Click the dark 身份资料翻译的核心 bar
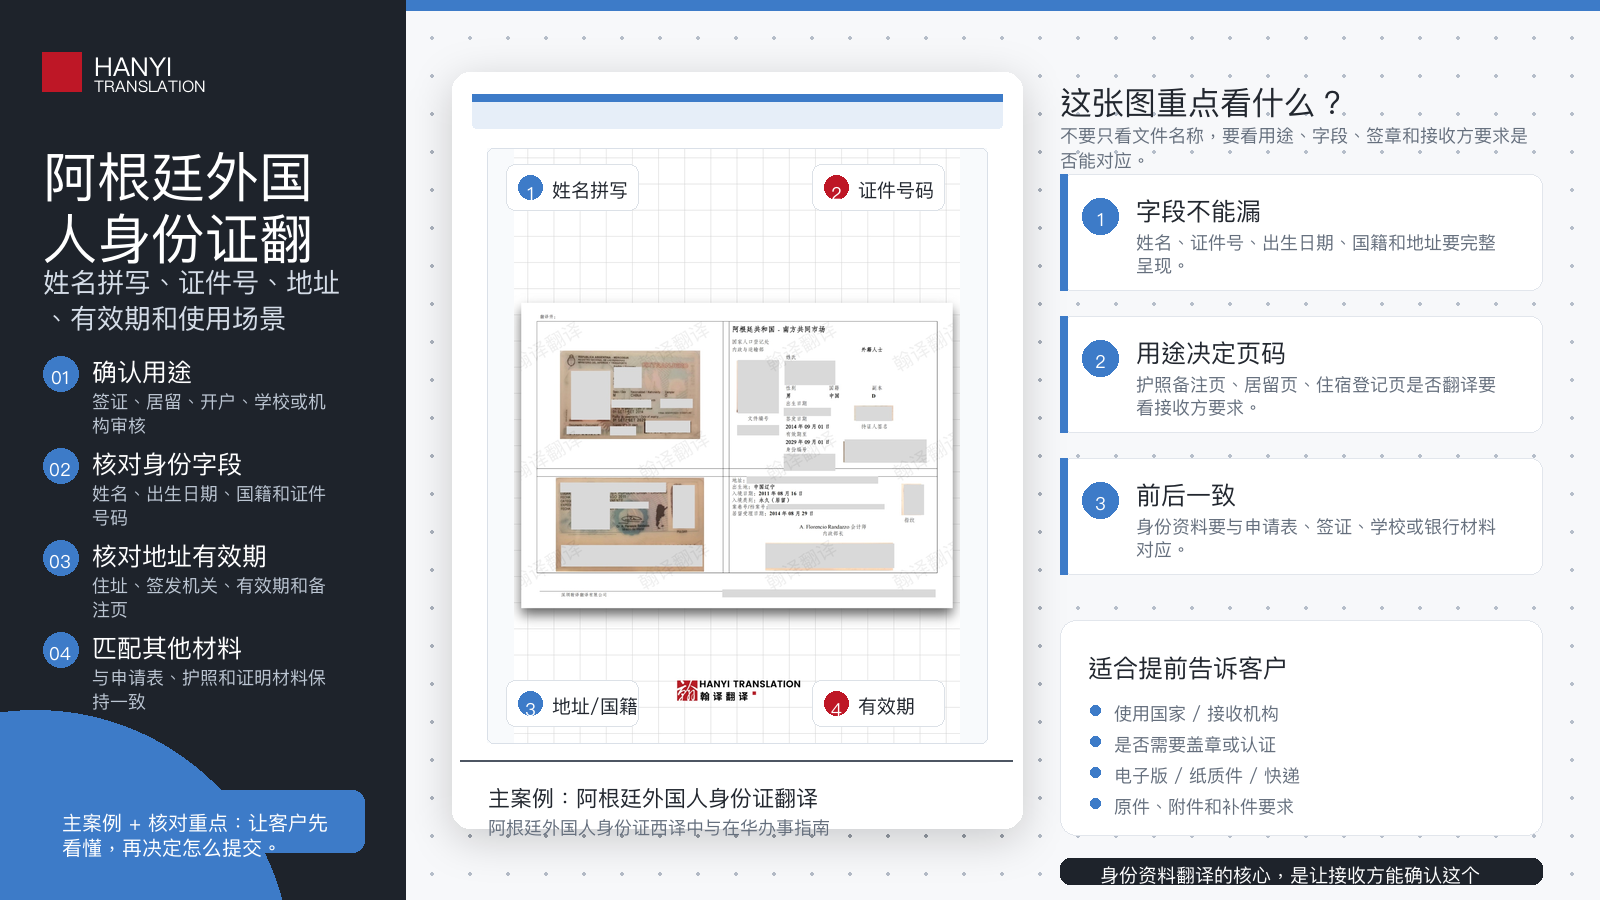Viewport: 1600px width, 900px height. (1301, 872)
